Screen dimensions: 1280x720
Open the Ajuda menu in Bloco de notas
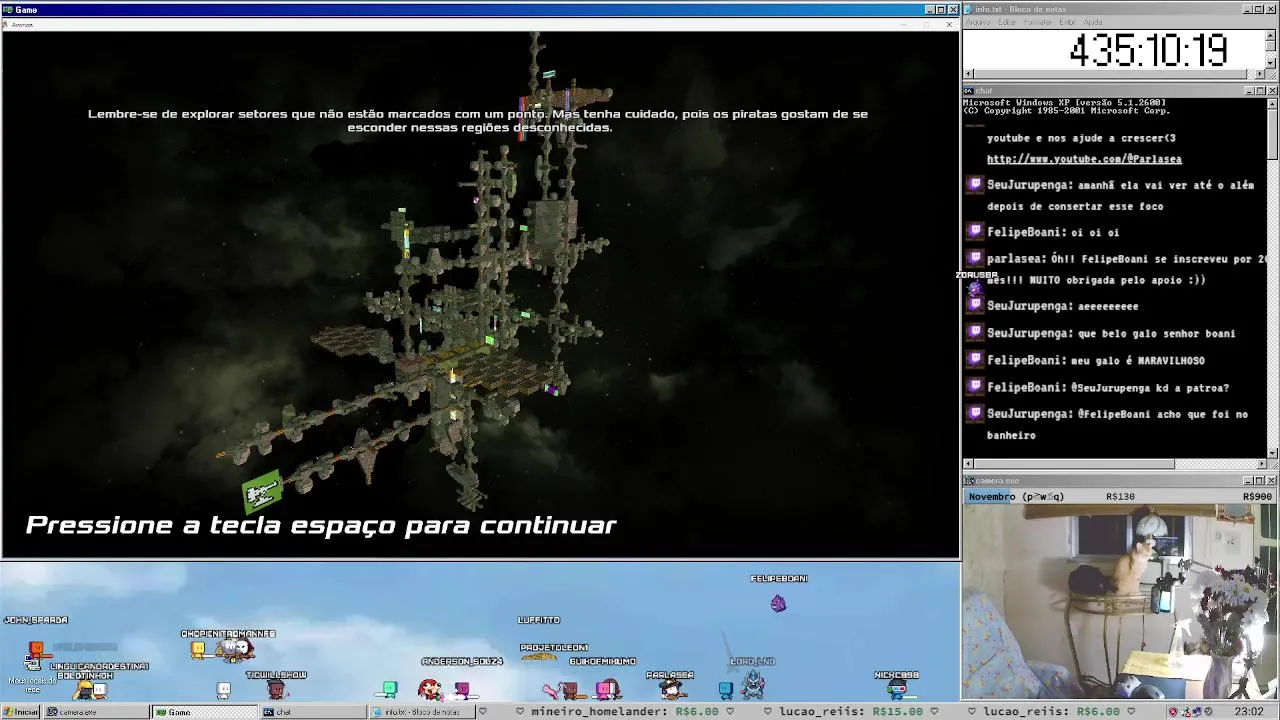[x=1093, y=22]
